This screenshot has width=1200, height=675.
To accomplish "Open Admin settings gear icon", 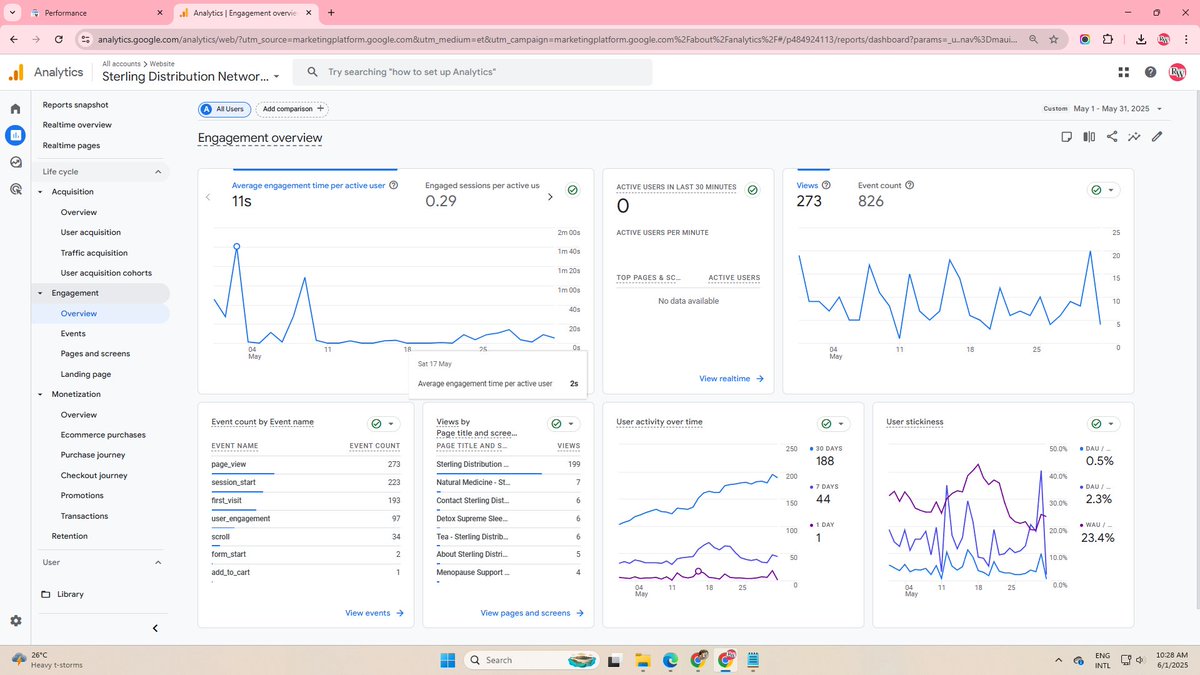I will pos(15,621).
